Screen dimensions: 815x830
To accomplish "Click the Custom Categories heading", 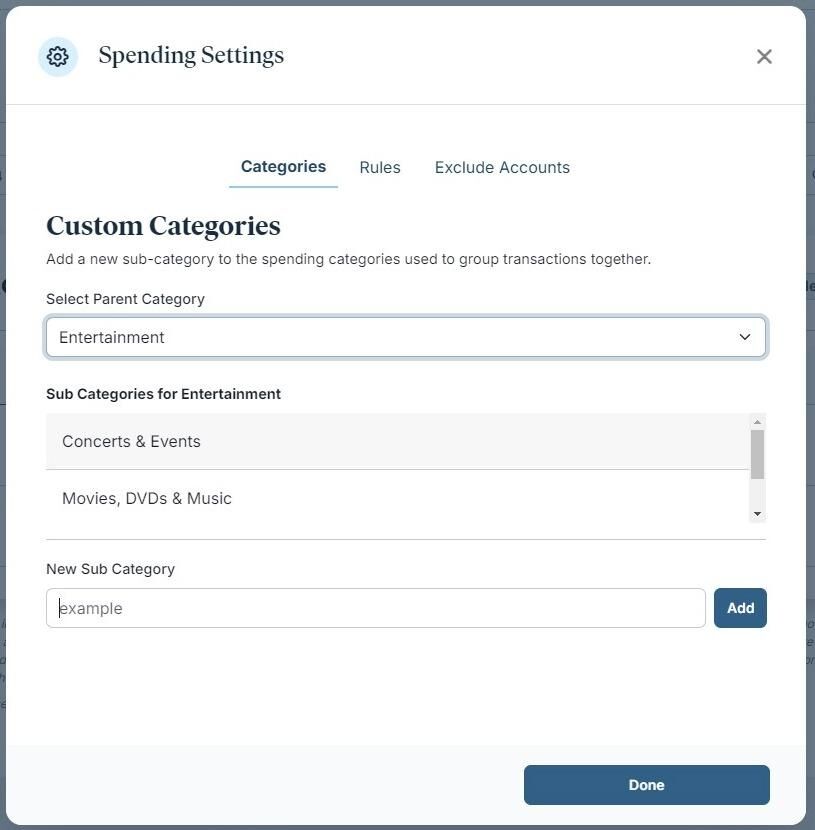I will coord(163,226).
